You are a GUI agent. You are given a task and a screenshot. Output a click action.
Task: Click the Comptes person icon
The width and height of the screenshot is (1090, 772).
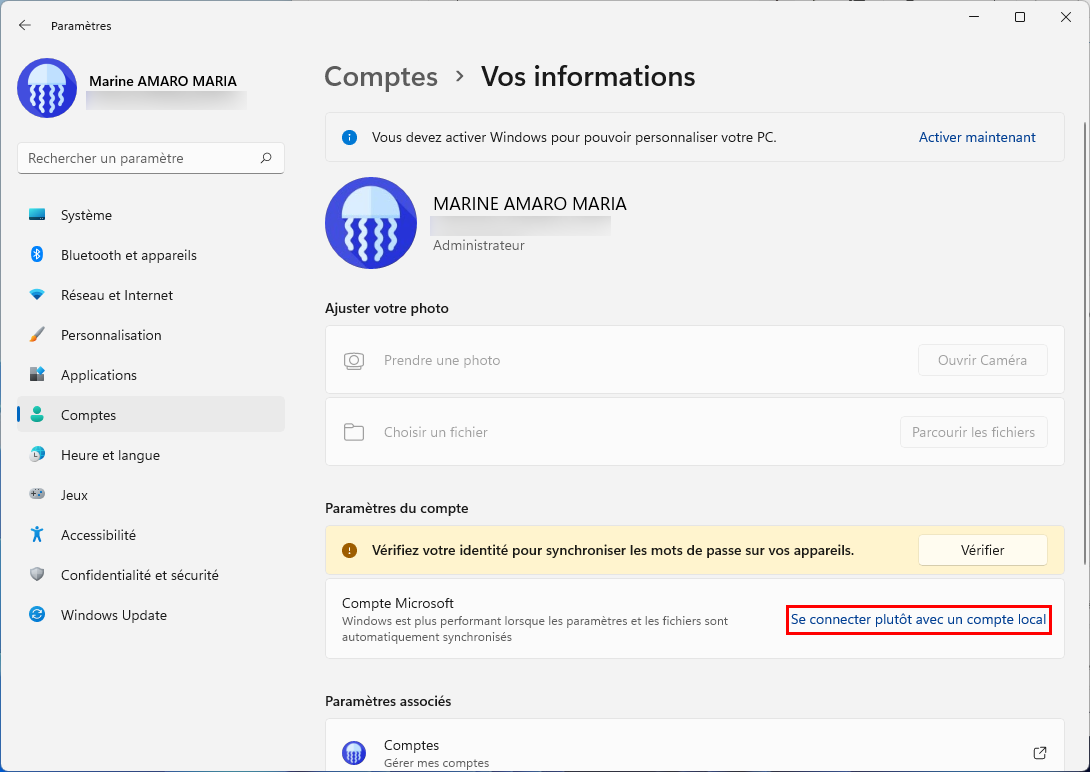[x=37, y=415]
